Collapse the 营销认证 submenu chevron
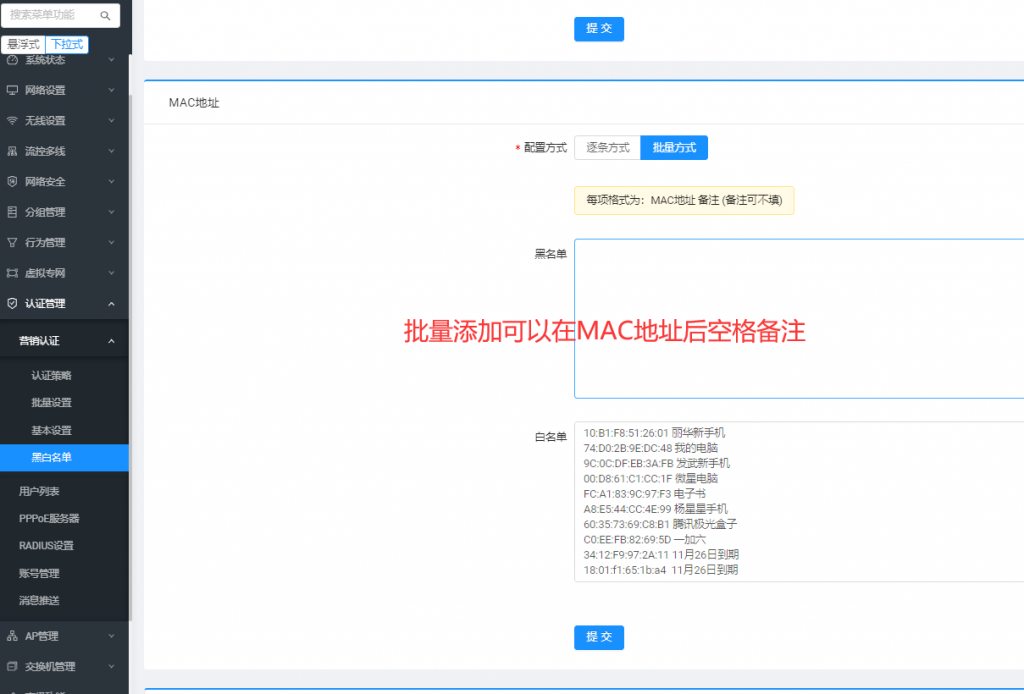Image resolution: width=1024 pixels, height=694 pixels. (x=111, y=341)
